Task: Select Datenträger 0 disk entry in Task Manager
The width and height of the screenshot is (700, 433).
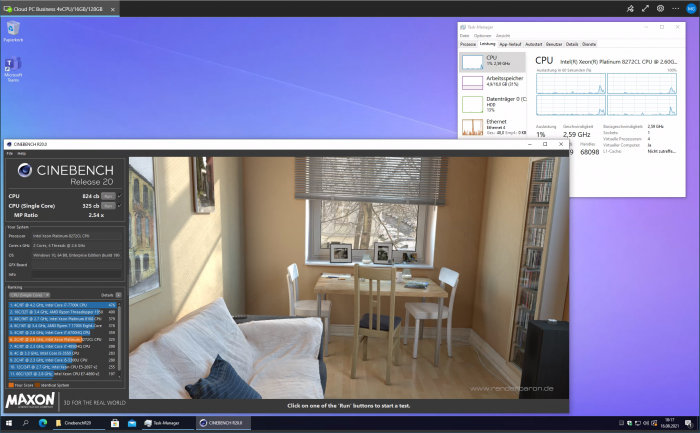Action: [x=493, y=104]
